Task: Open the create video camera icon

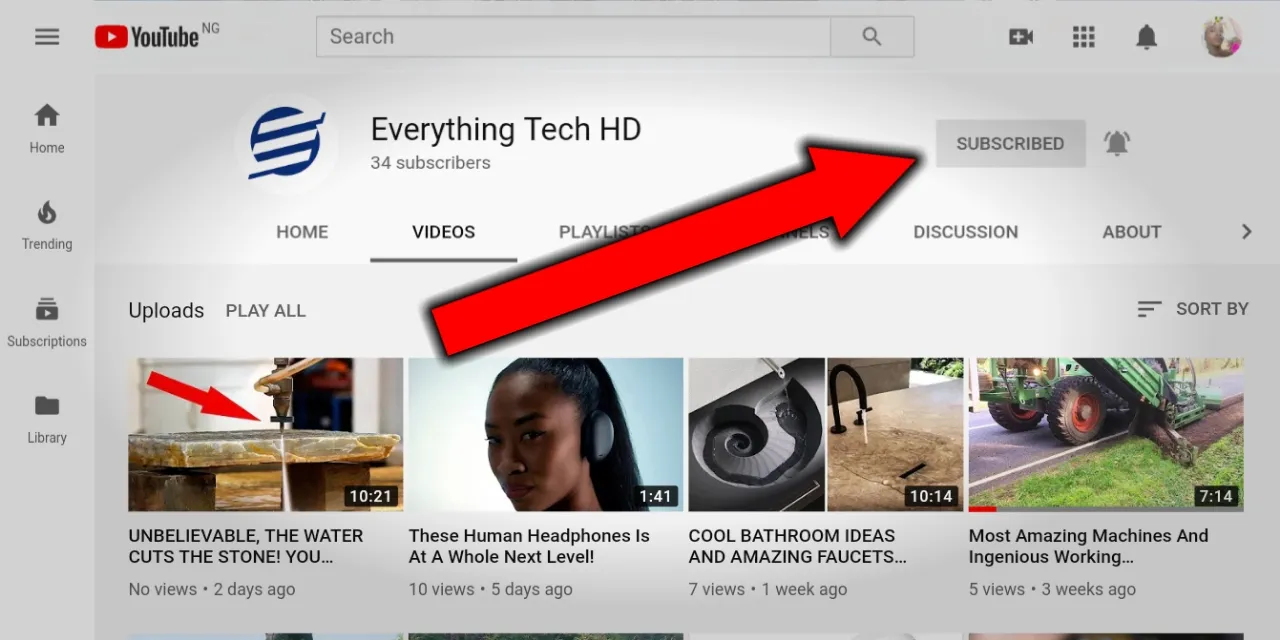Action: [1021, 37]
